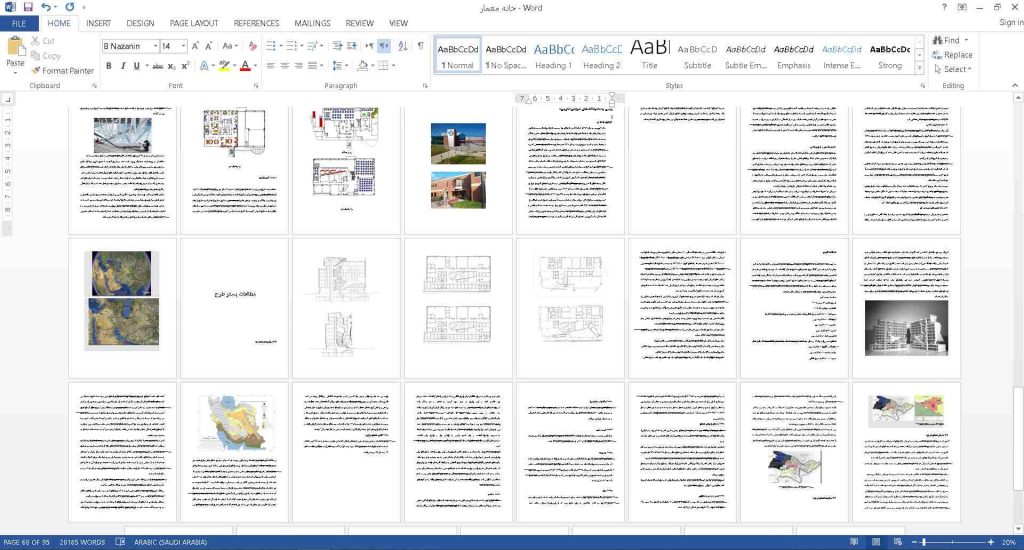Set right-to-left text direction
The height and width of the screenshot is (550, 1024).
pos(384,46)
